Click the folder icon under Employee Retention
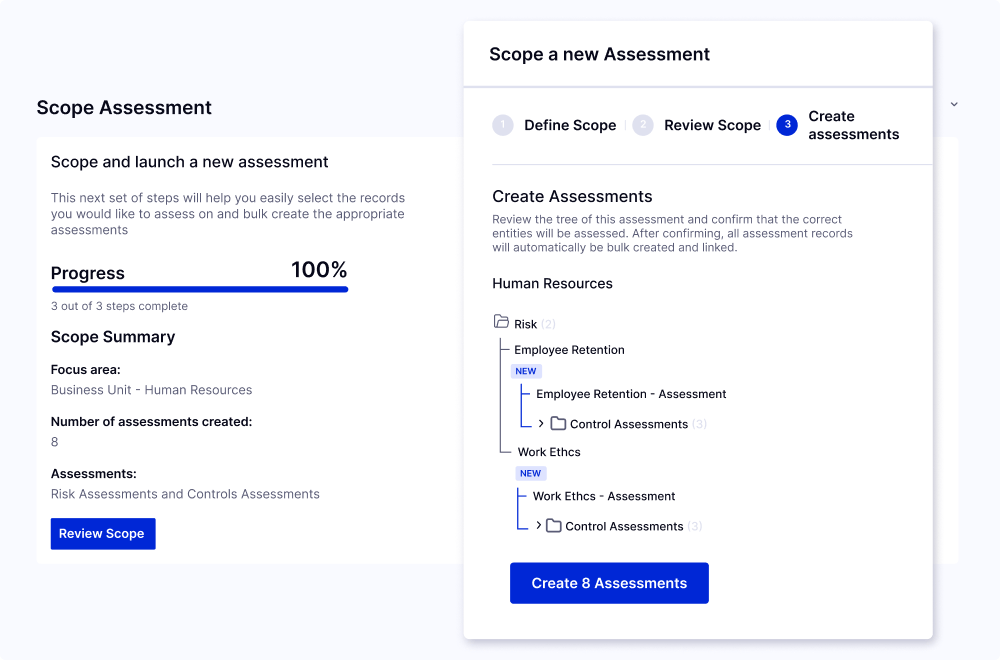Viewport: 1000px width, 660px height. pos(558,423)
